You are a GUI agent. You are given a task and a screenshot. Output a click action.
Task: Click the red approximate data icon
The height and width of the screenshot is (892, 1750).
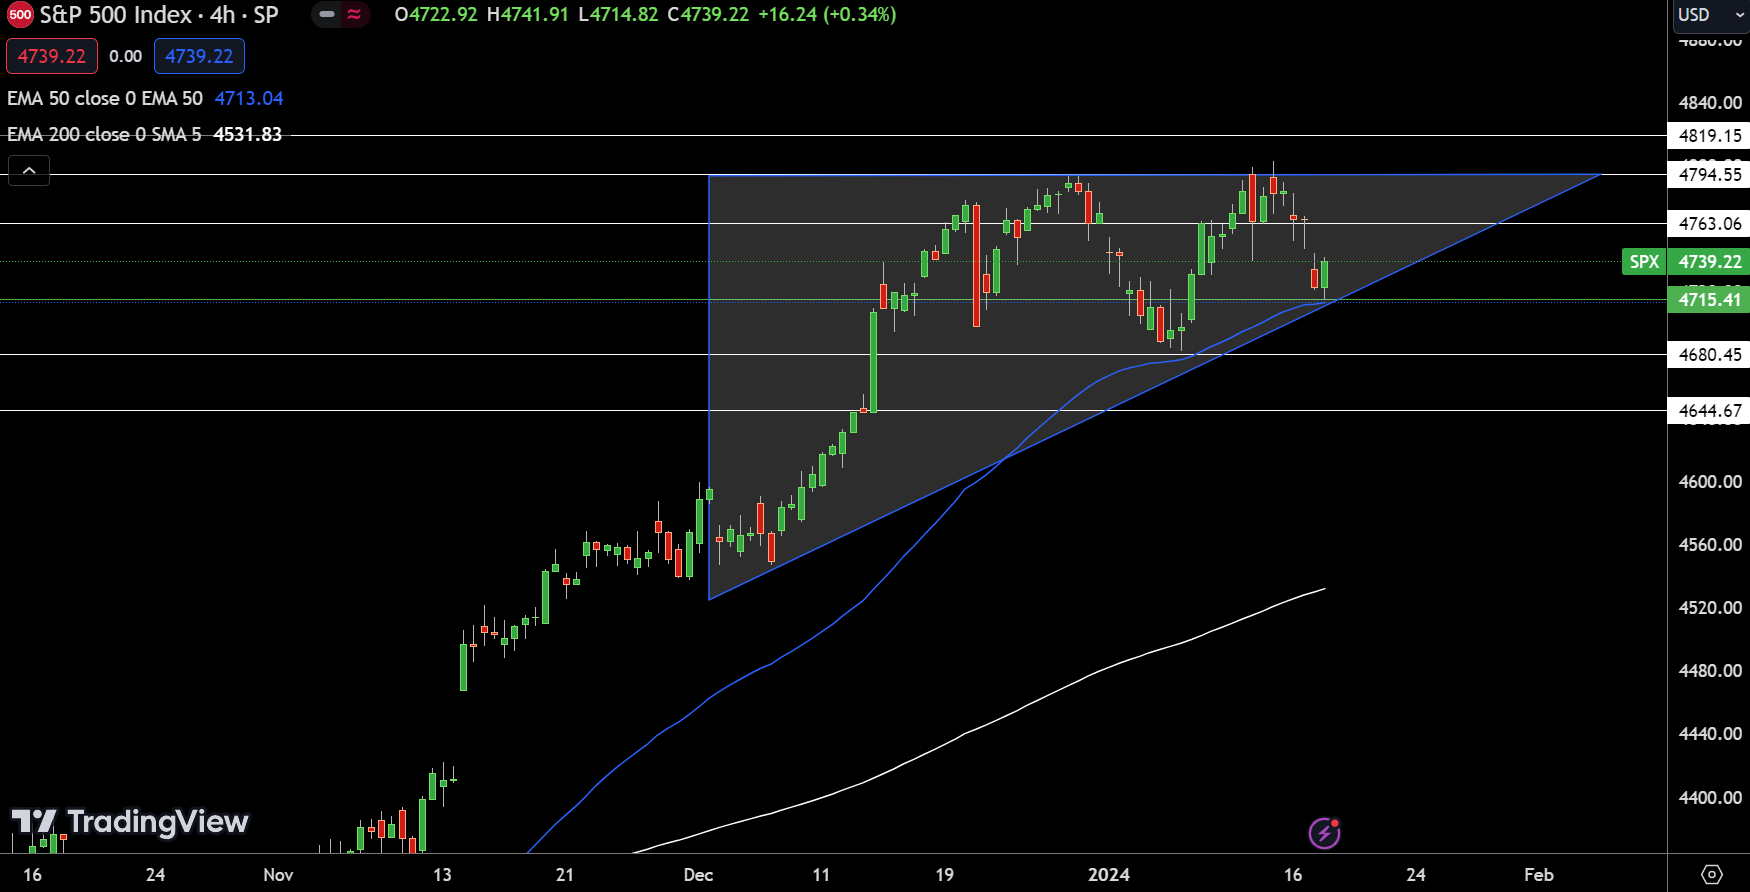click(x=354, y=15)
